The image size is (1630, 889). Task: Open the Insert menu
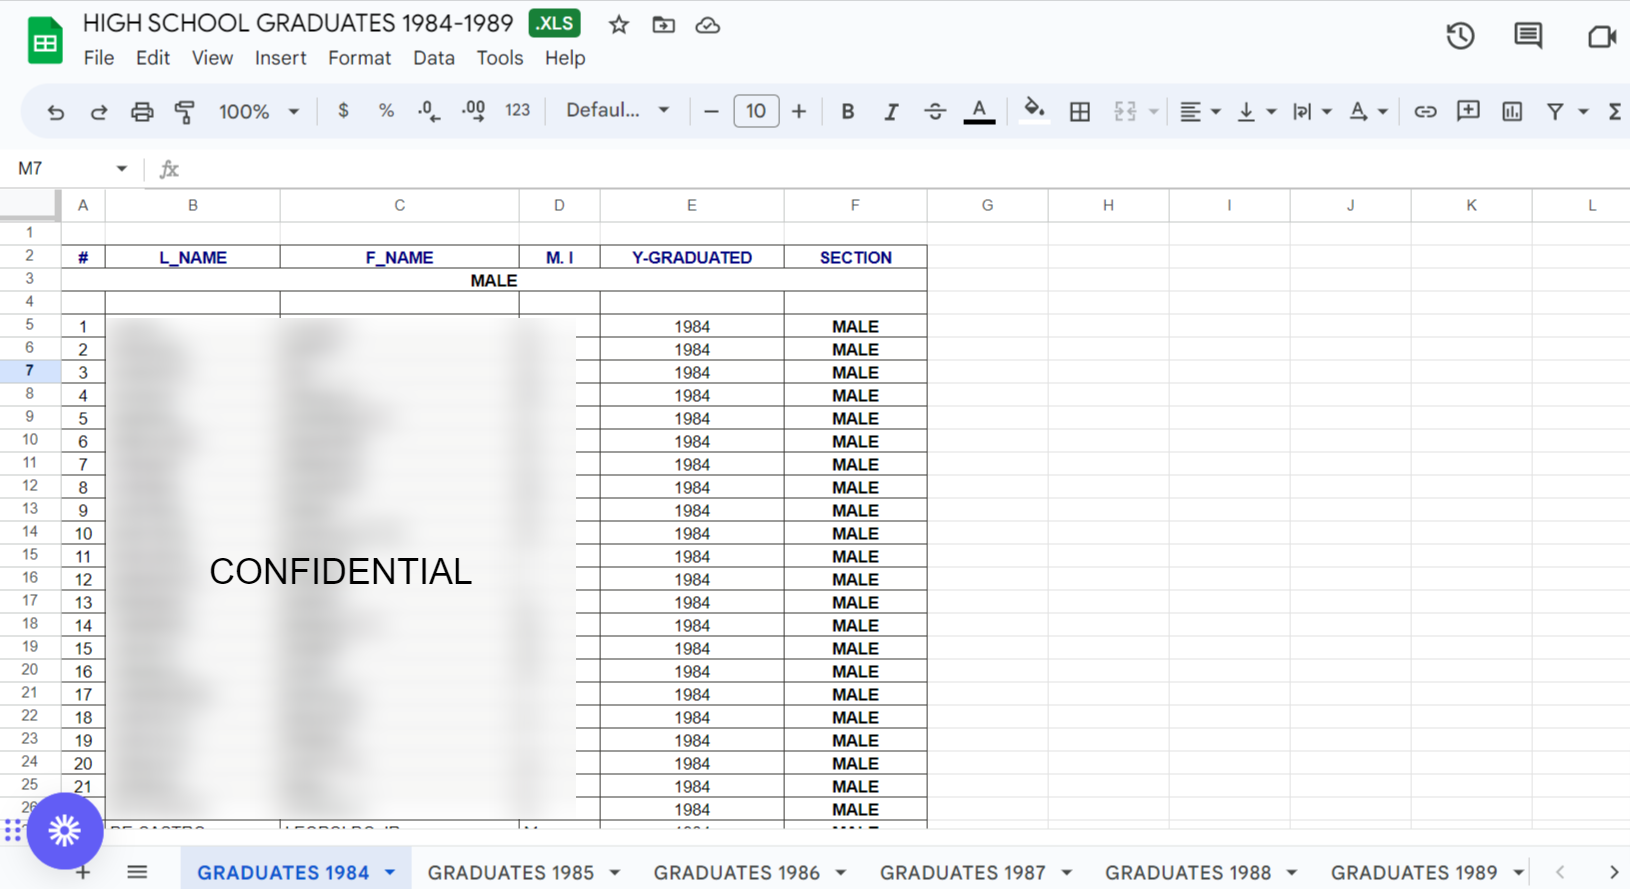point(280,58)
